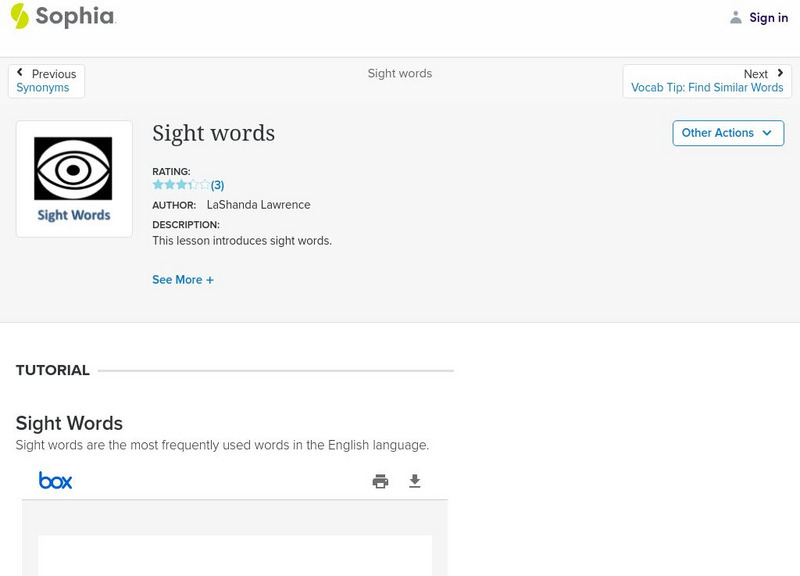Click the Next right arrow icon

(x=780, y=73)
